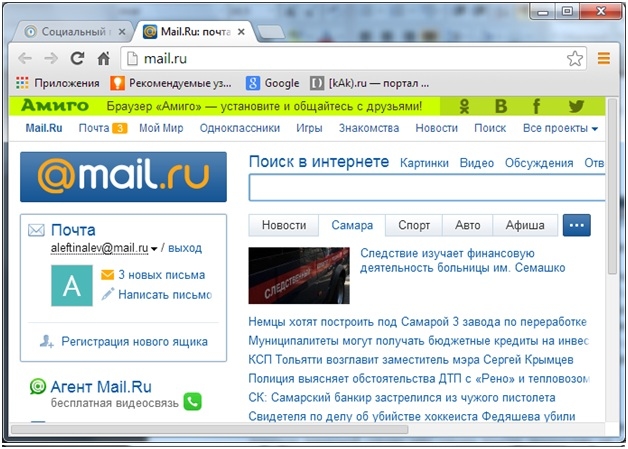Close the Mail.Ru: почта tab
Image resolution: width=628 pixels, height=449 pixels.
pos(241,32)
